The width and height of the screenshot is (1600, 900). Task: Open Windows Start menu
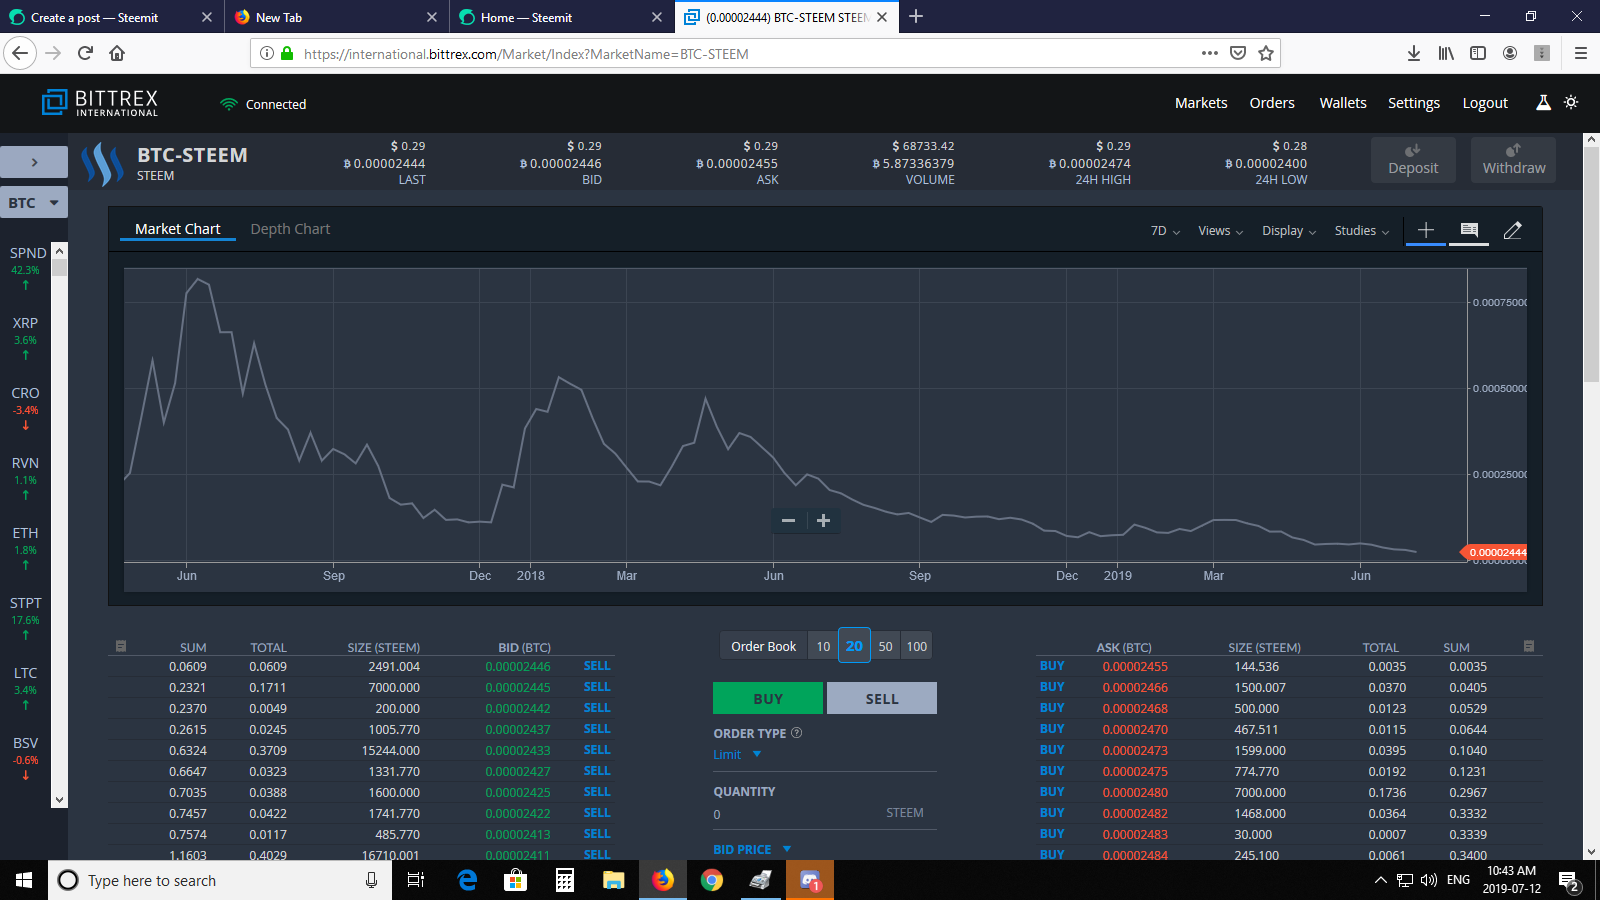(24, 880)
